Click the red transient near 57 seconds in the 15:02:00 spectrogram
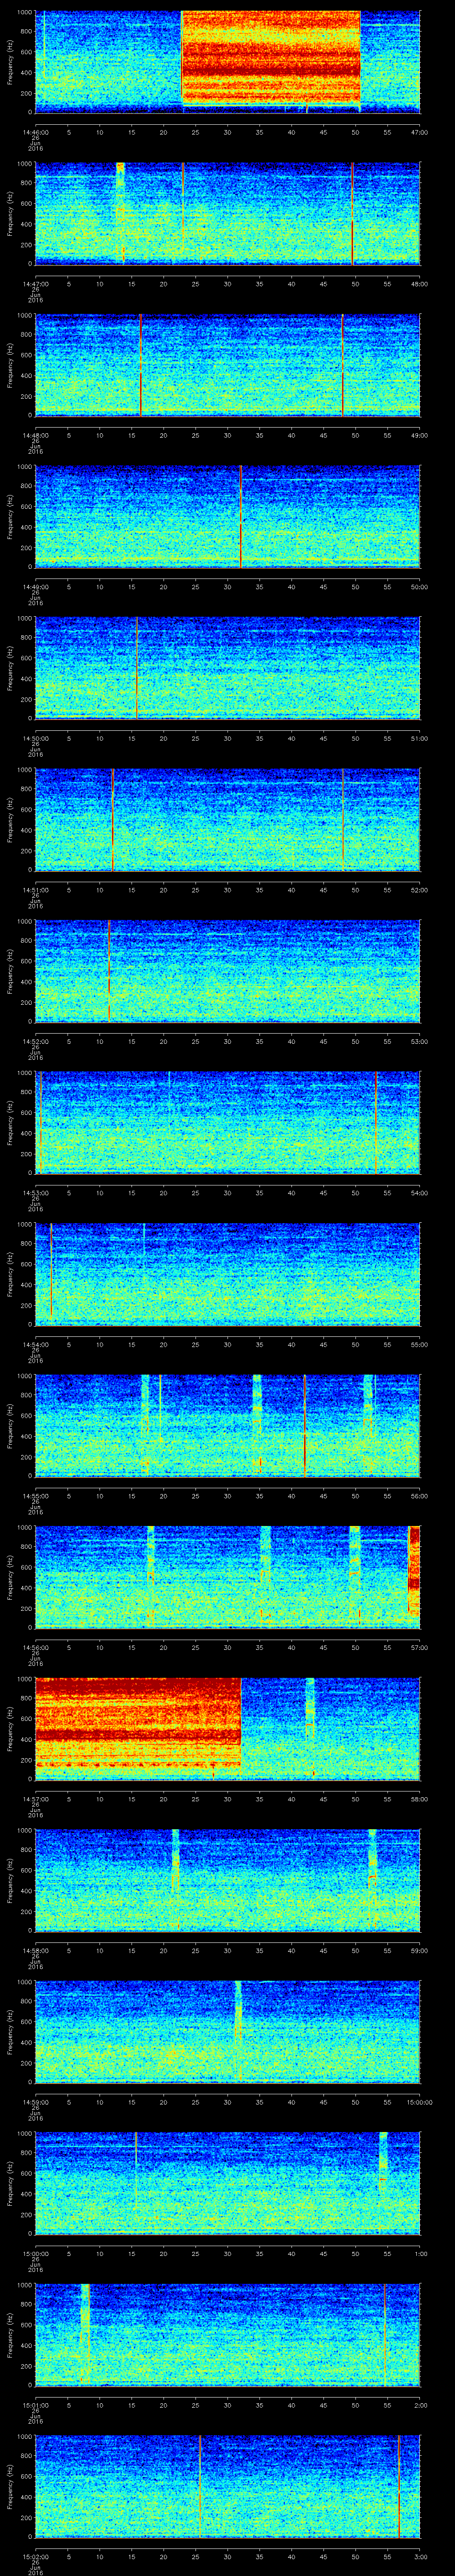455x2576 pixels. [x=399, y=2486]
